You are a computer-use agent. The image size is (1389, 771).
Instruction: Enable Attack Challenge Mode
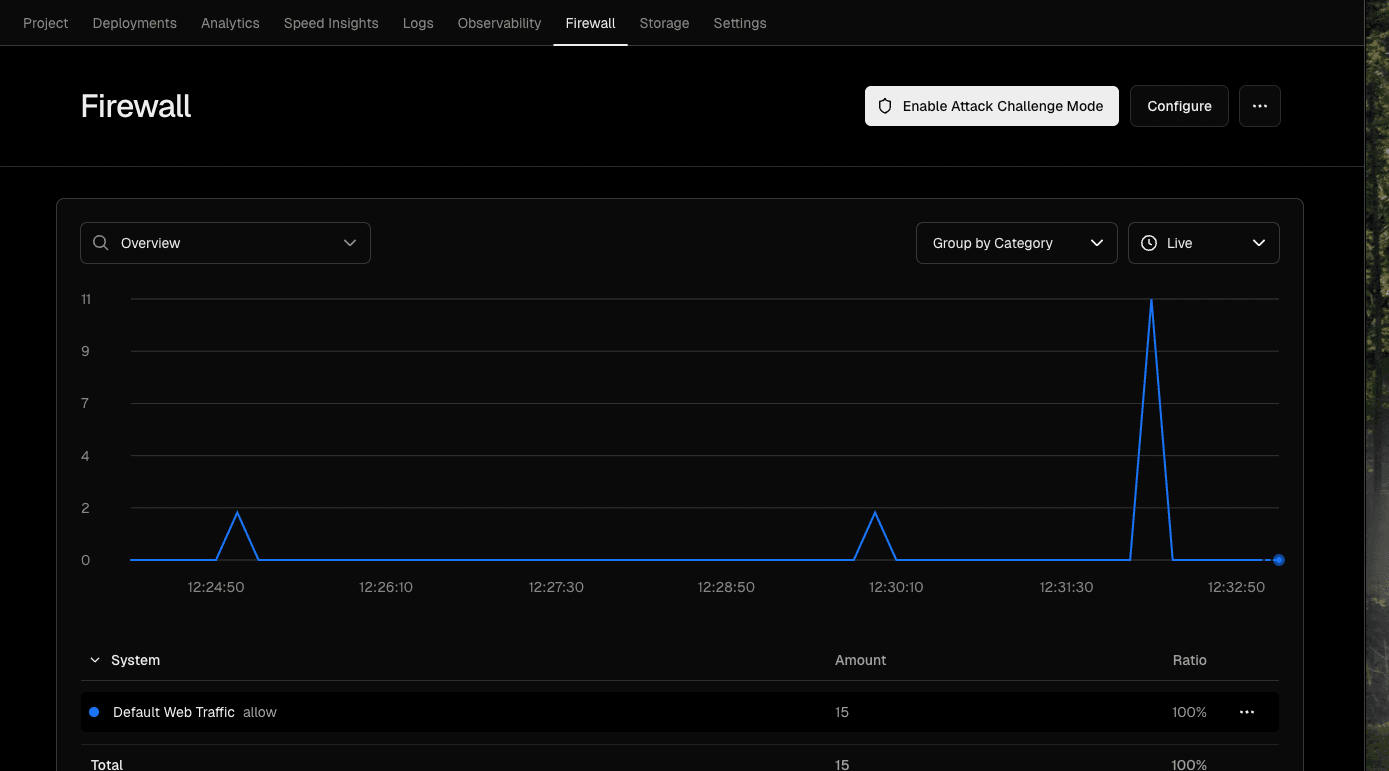click(x=991, y=105)
